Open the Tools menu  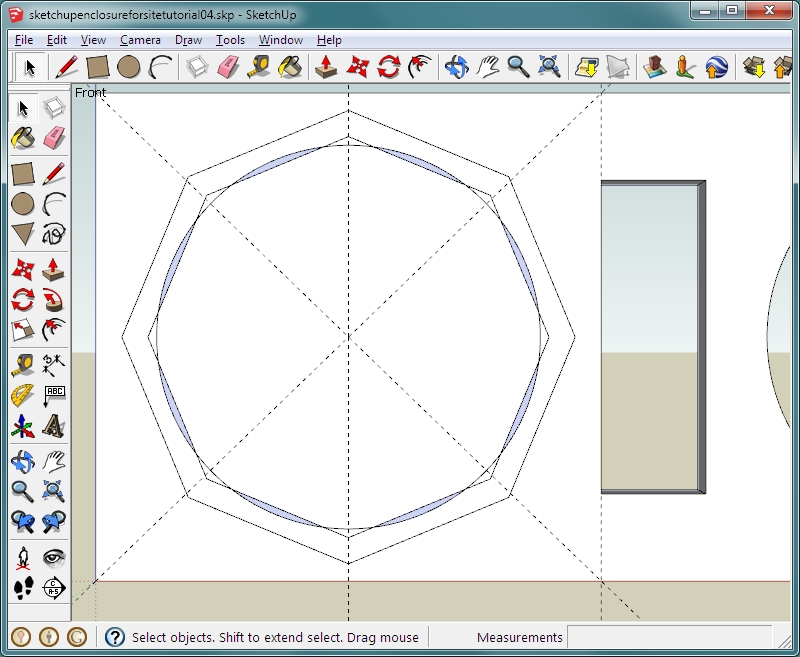click(230, 40)
